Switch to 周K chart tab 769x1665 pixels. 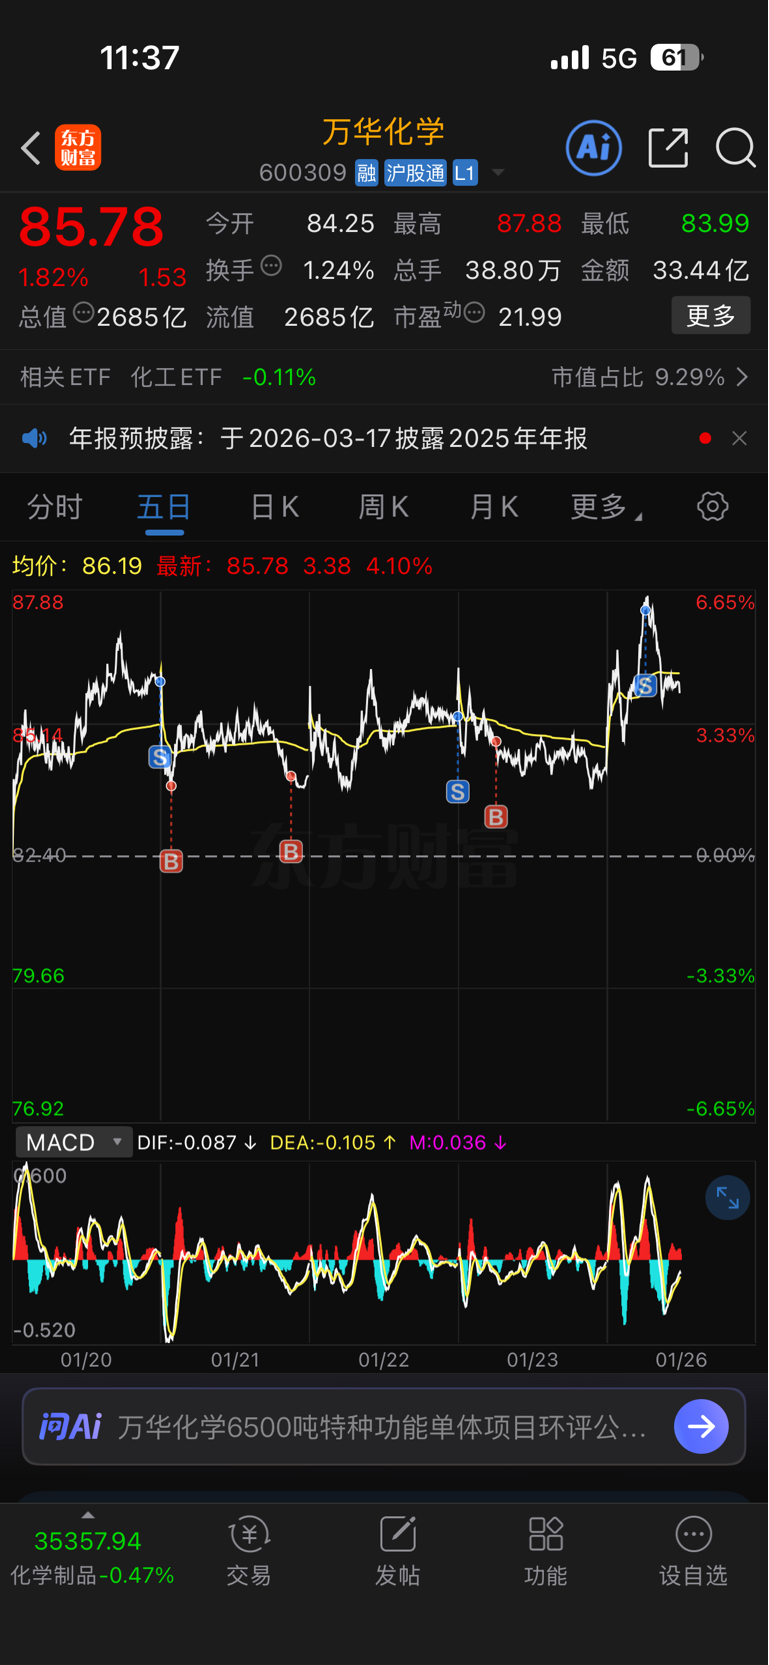pos(384,507)
